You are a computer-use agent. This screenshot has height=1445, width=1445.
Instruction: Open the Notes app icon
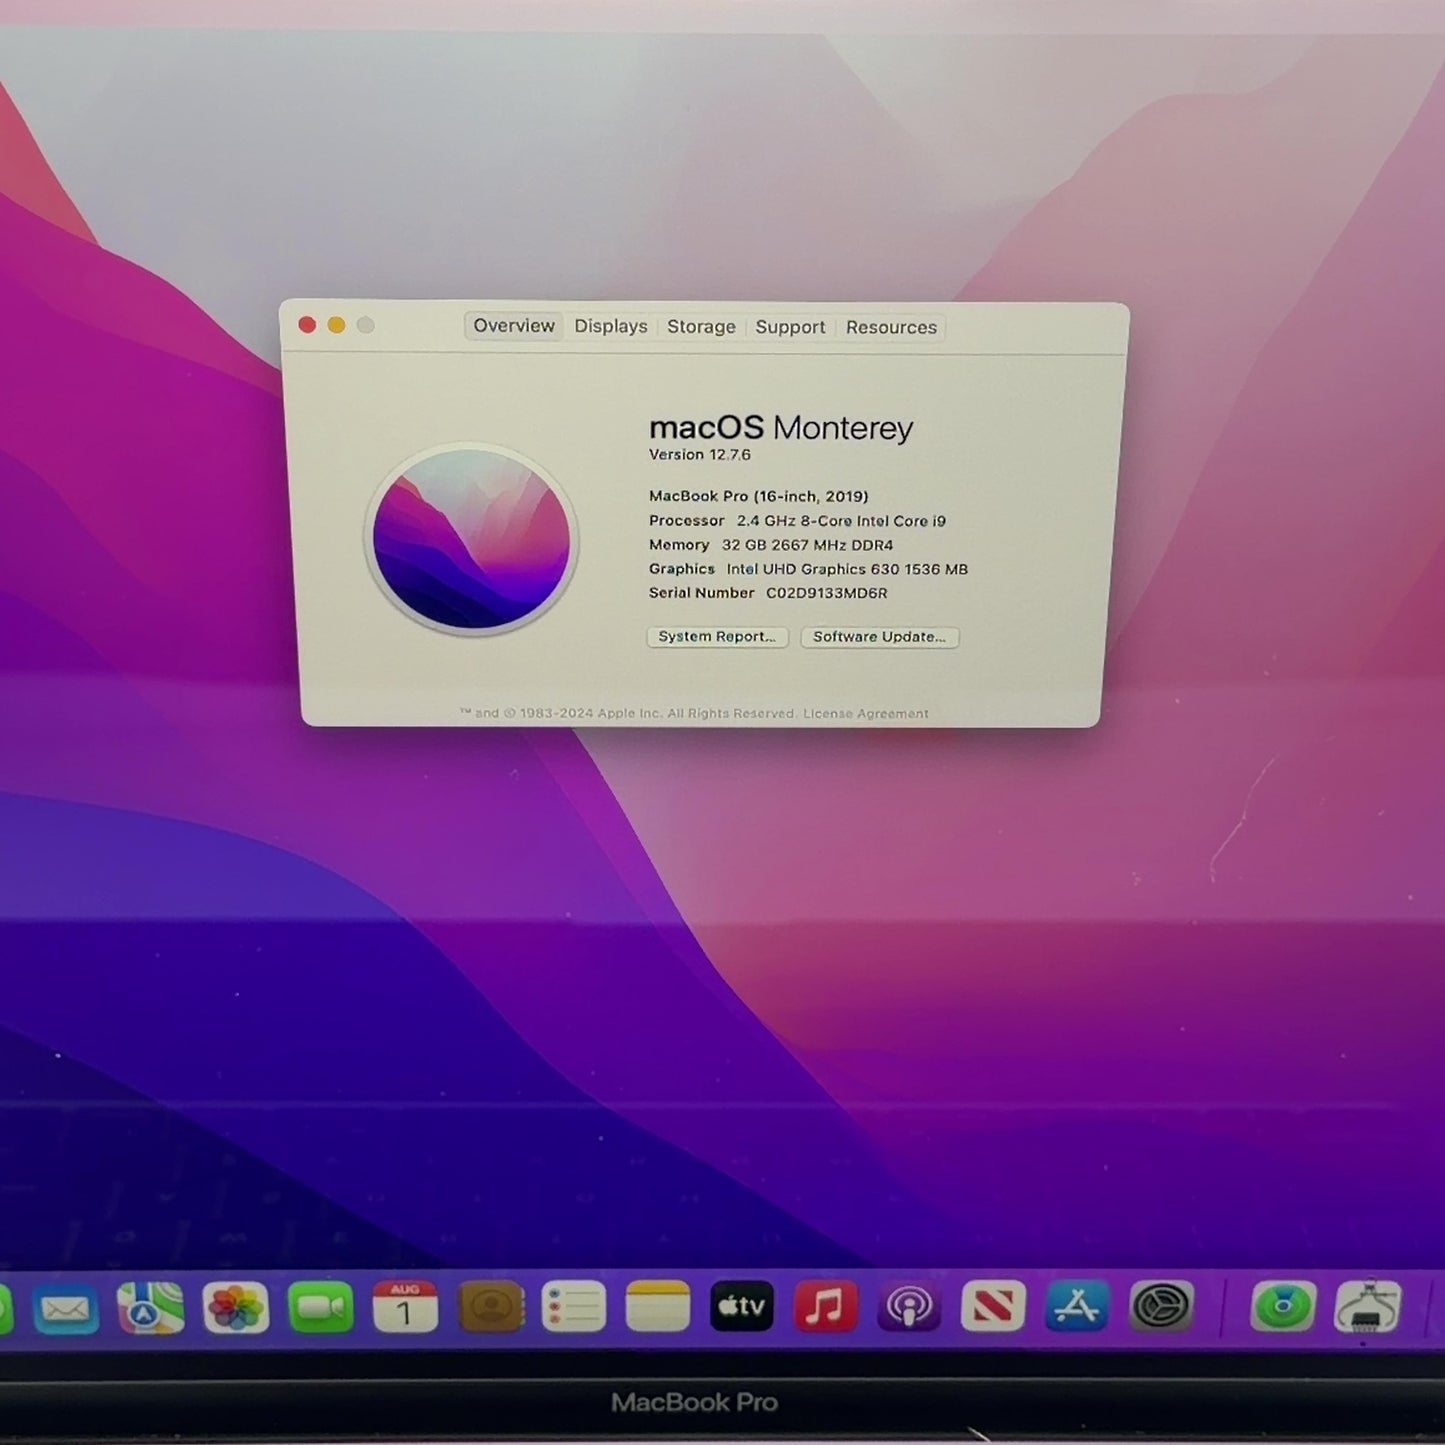click(x=657, y=1306)
